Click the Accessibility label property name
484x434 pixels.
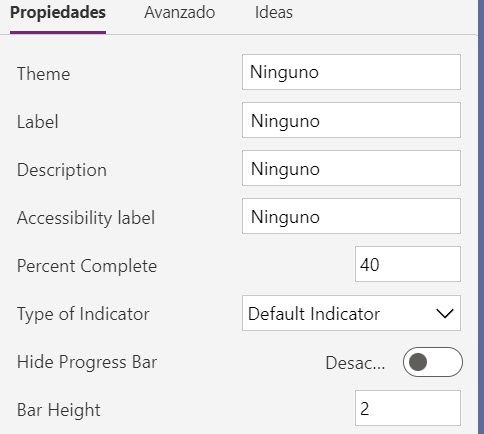(x=86, y=218)
